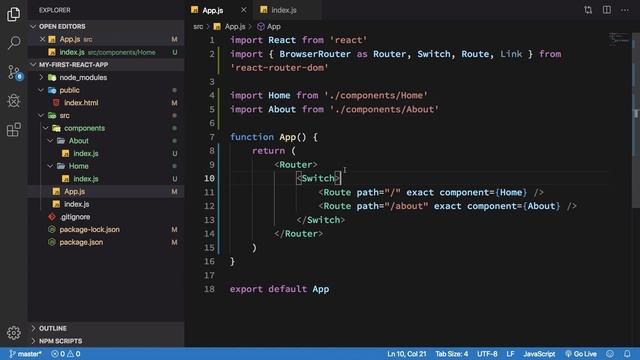Close App.js in Open Editors list
640x360 pixels.
tap(42, 39)
